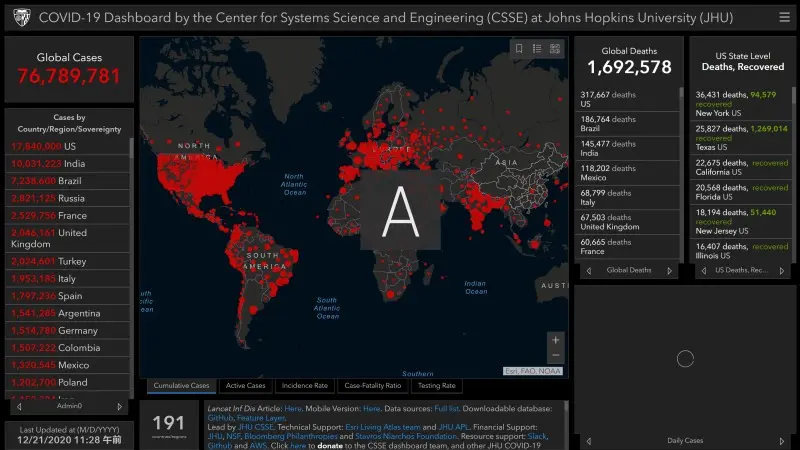
Task: Open Here link for Mobile Version
Action: click(371, 409)
